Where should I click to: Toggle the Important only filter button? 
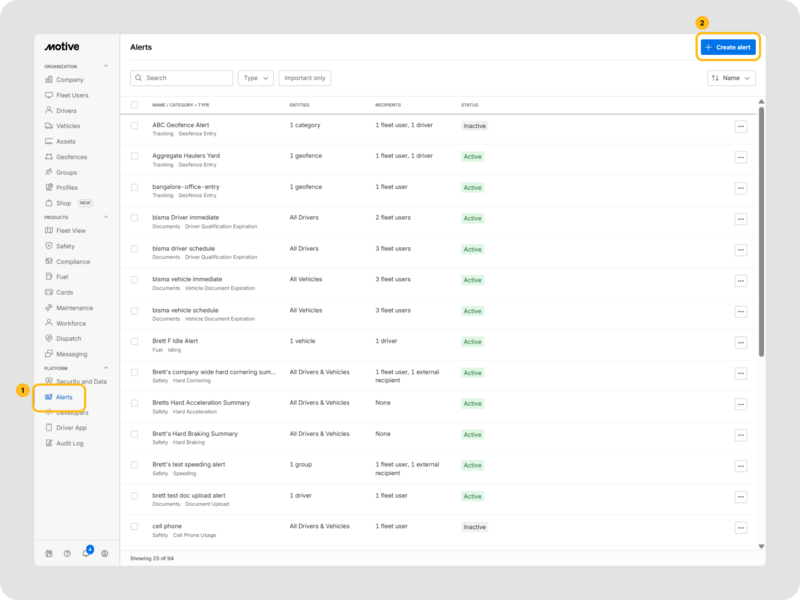(x=305, y=78)
